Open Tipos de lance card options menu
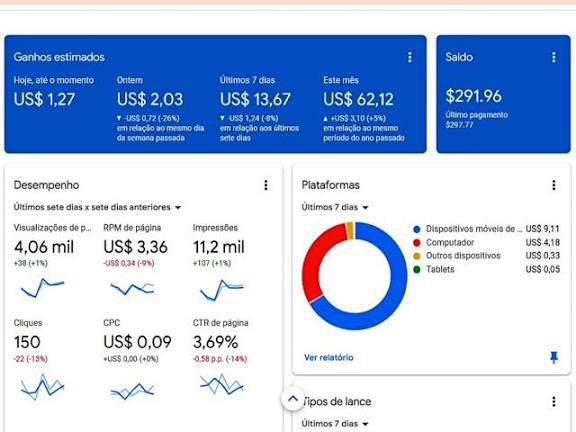Image resolution: width=576 pixels, height=432 pixels. (554, 402)
